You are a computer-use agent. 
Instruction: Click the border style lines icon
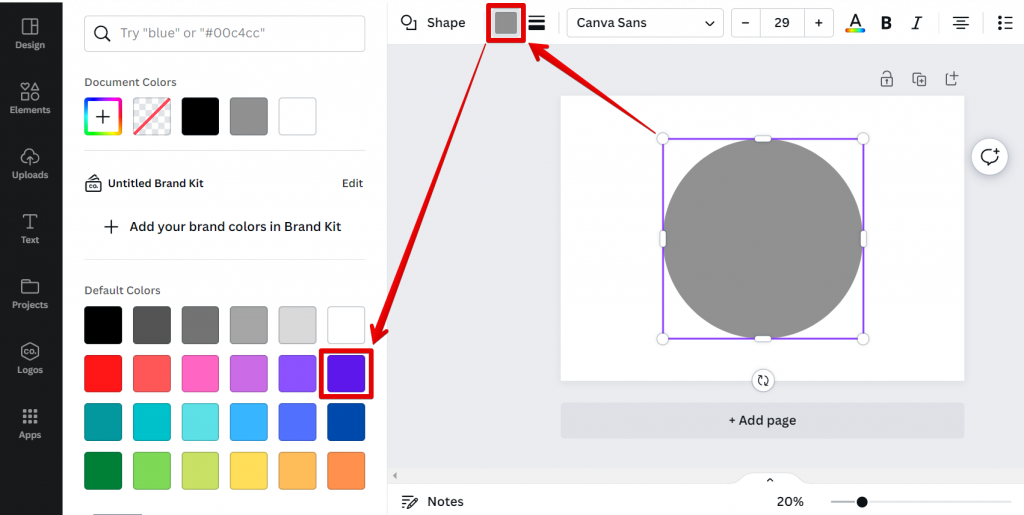click(x=537, y=23)
